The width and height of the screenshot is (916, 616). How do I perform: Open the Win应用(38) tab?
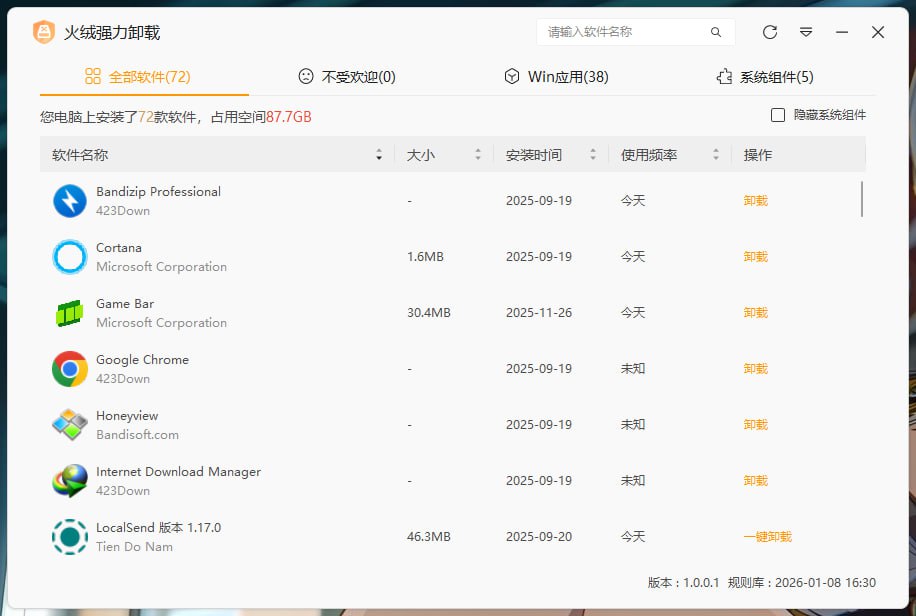[x=556, y=77]
